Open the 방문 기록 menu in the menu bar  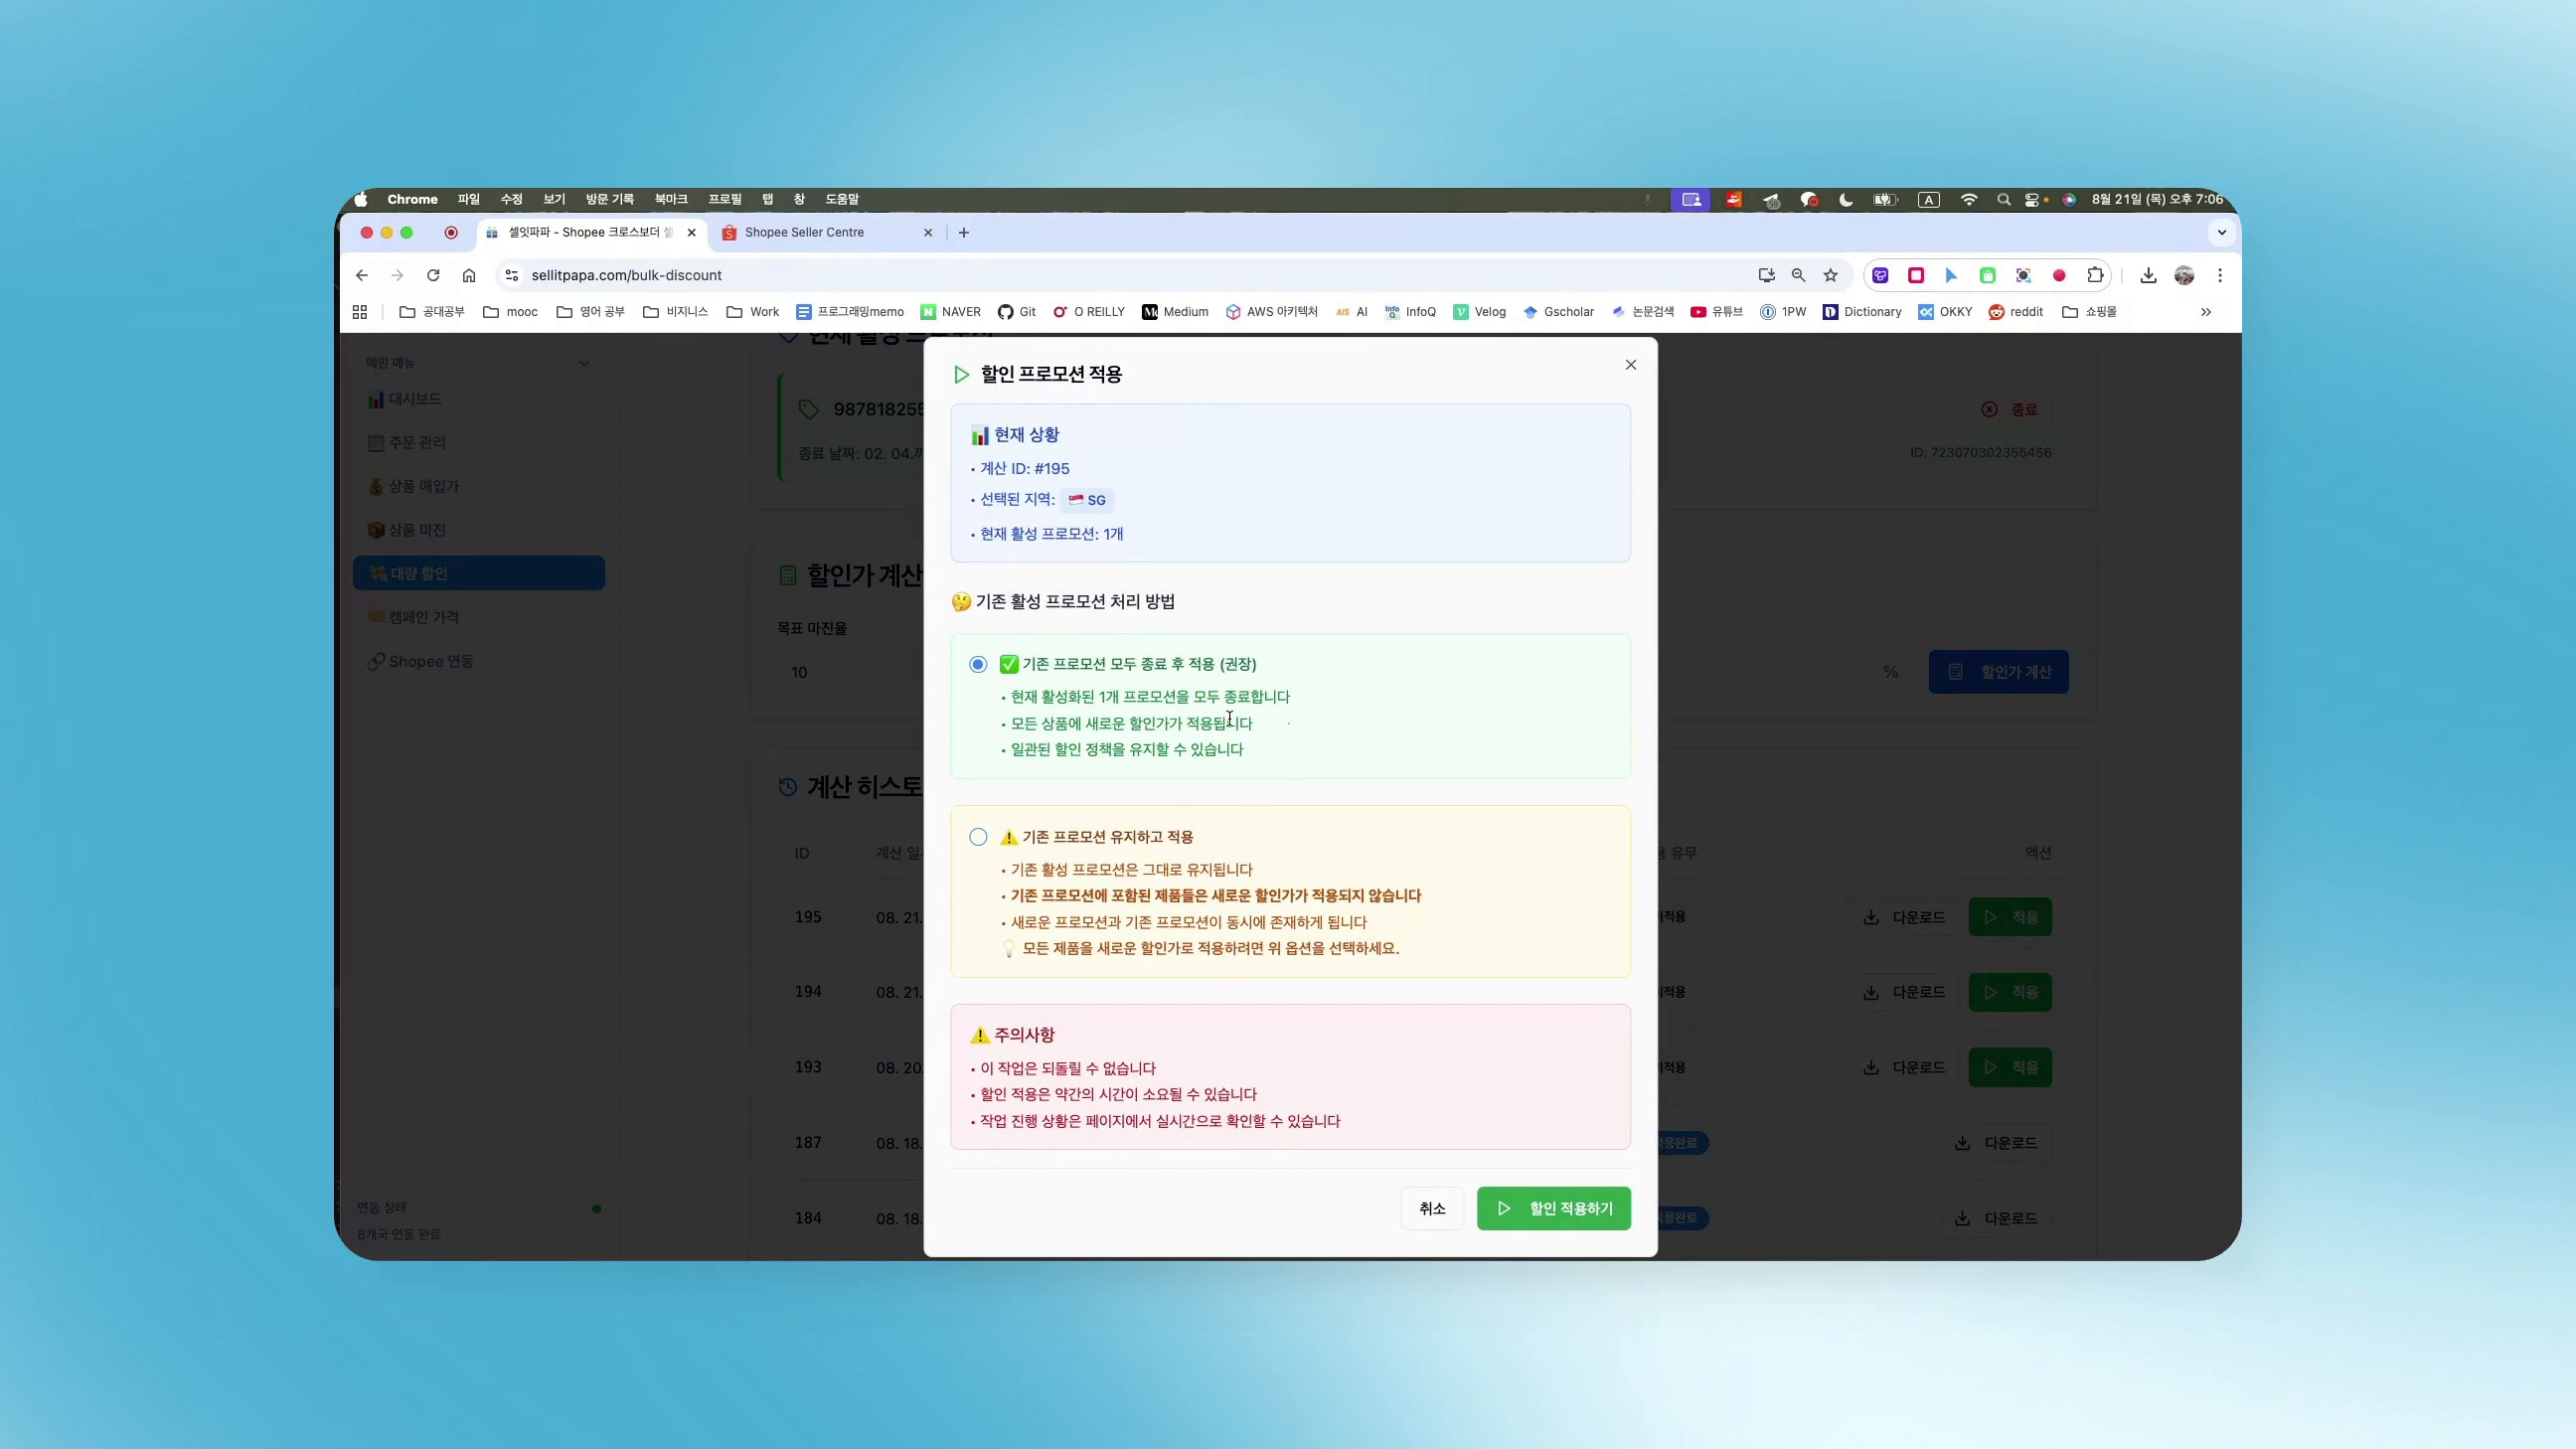coord(608,199)
